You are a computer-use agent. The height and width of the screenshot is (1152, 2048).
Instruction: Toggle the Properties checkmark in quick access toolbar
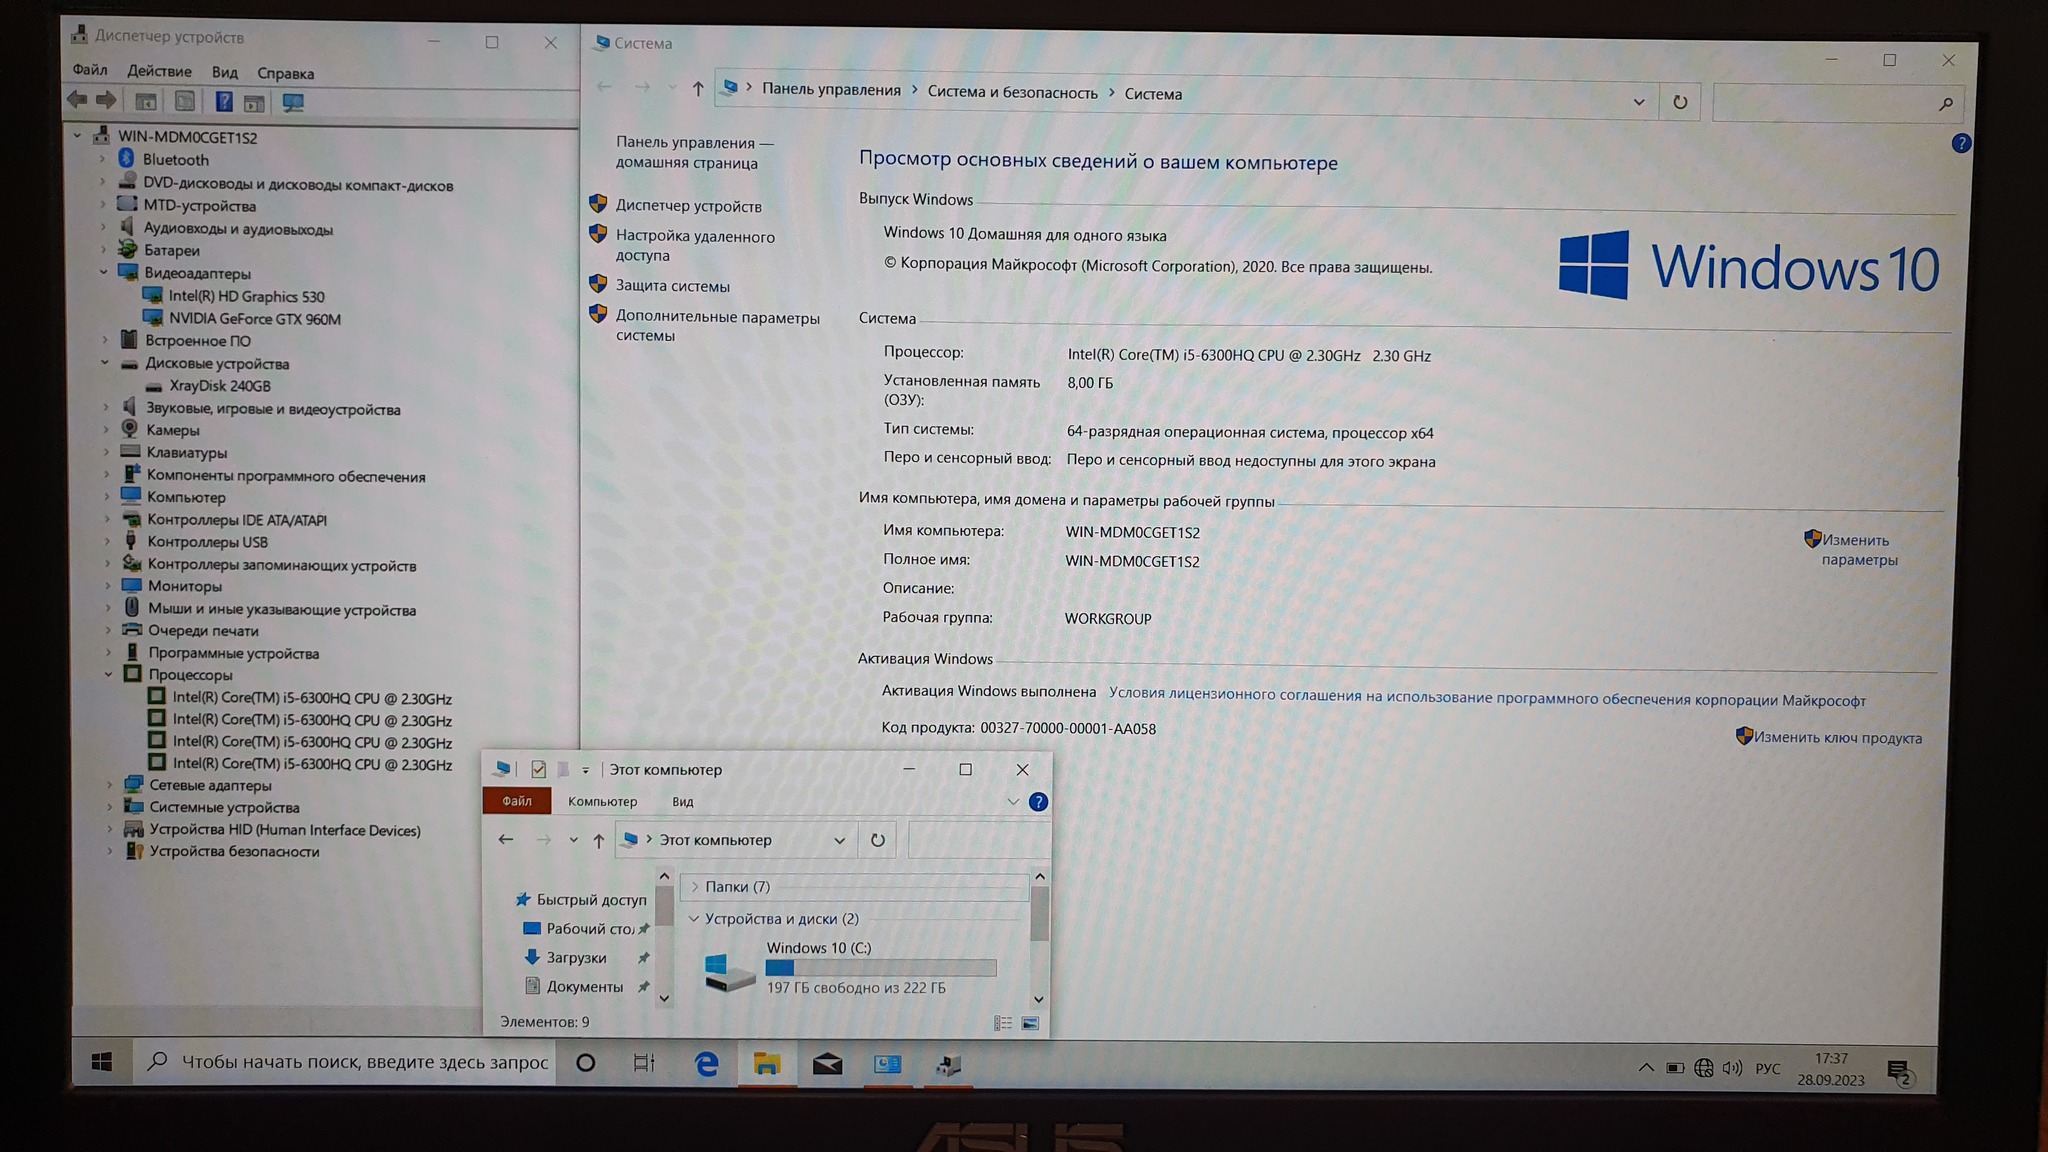pyautogui.click(x=538, y=769)
